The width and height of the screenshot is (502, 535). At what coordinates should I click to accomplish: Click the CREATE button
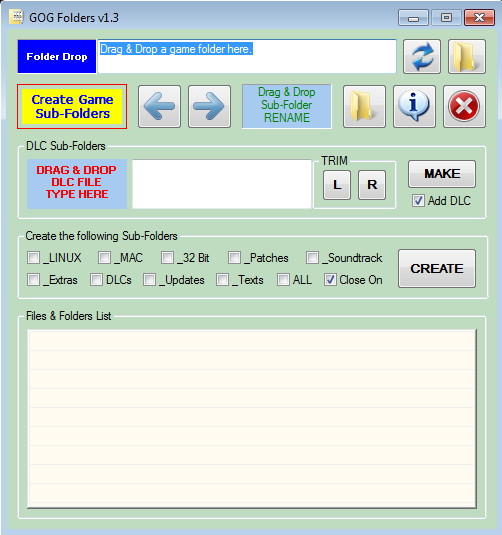click(x=437, y=269)
